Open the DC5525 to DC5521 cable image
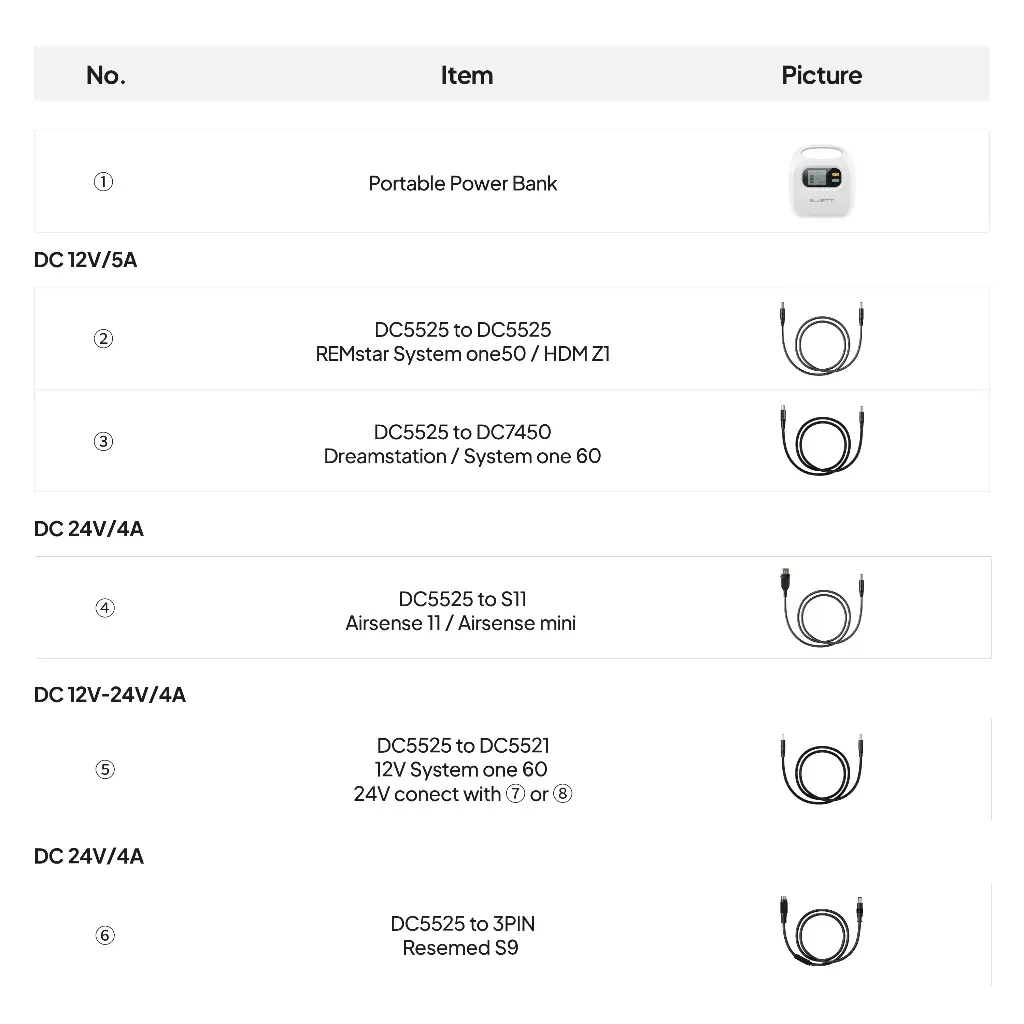1024x1024 pixels. [820, 769]
